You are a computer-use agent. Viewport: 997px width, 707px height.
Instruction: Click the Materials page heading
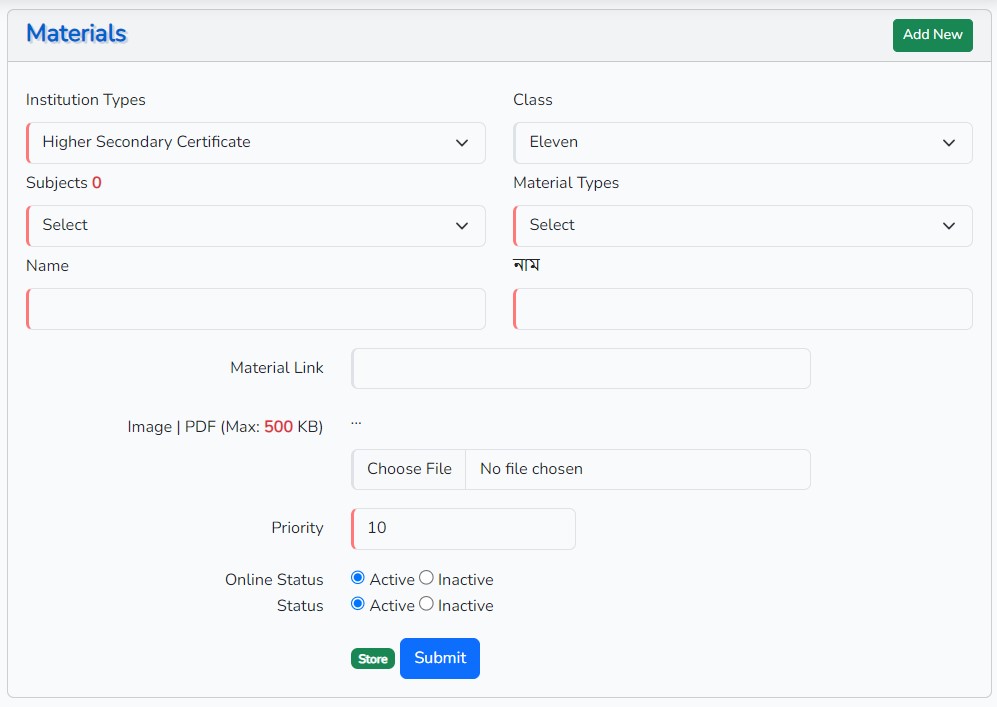pyautogui.click(x=76, y=34)
